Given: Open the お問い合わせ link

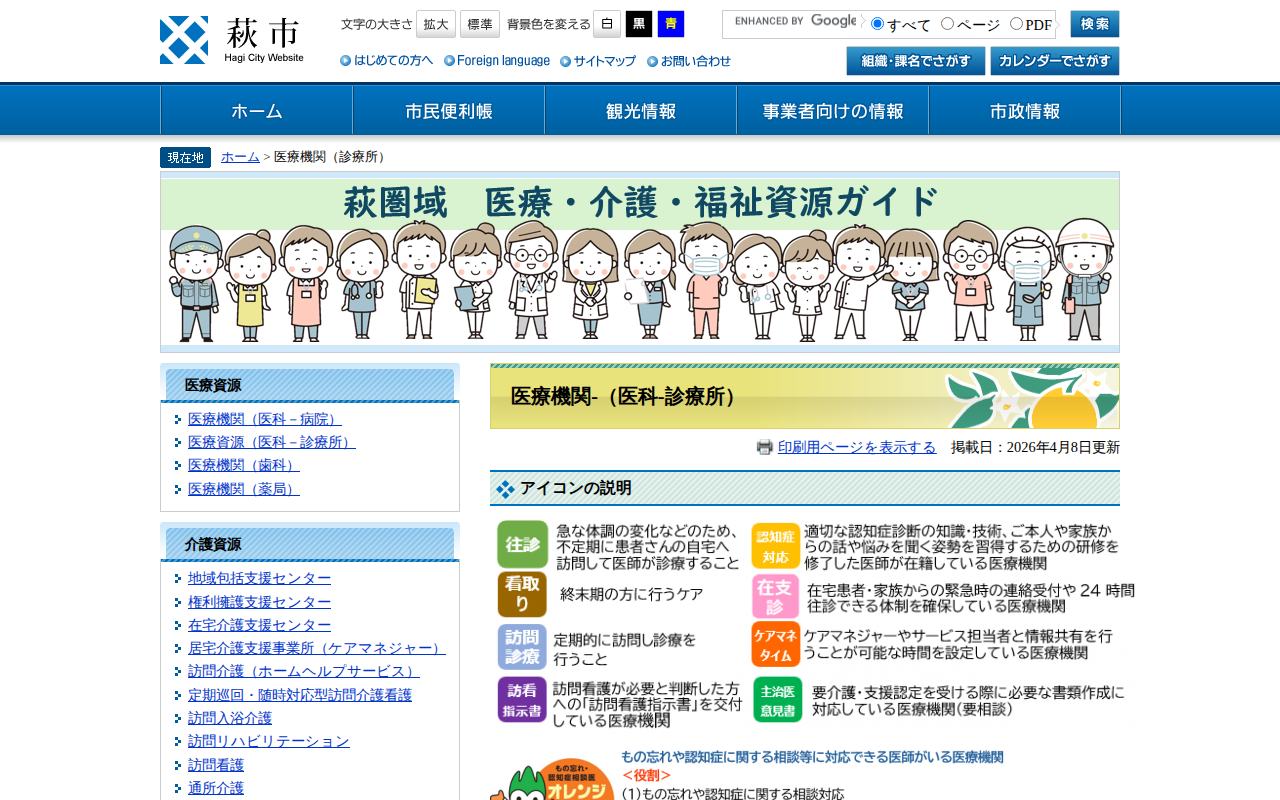Looking at the screenshot, I should pos(689,61).
